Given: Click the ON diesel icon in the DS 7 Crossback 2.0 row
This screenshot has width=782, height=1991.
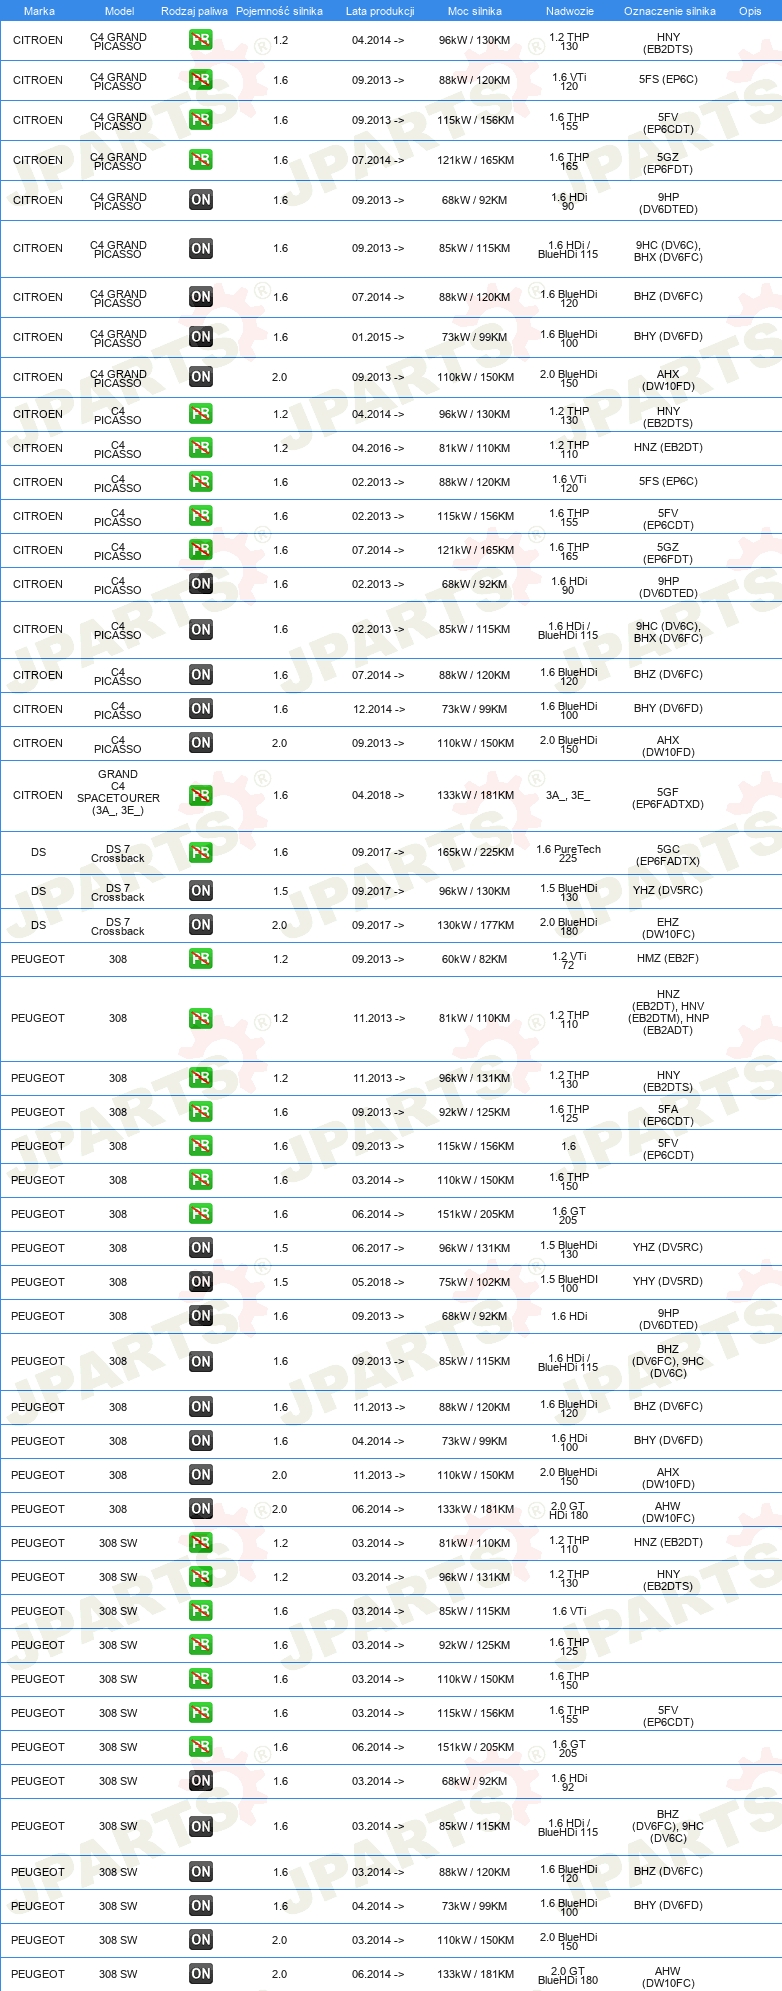Looking at the screenshot, I should click(x=201, y=925).
